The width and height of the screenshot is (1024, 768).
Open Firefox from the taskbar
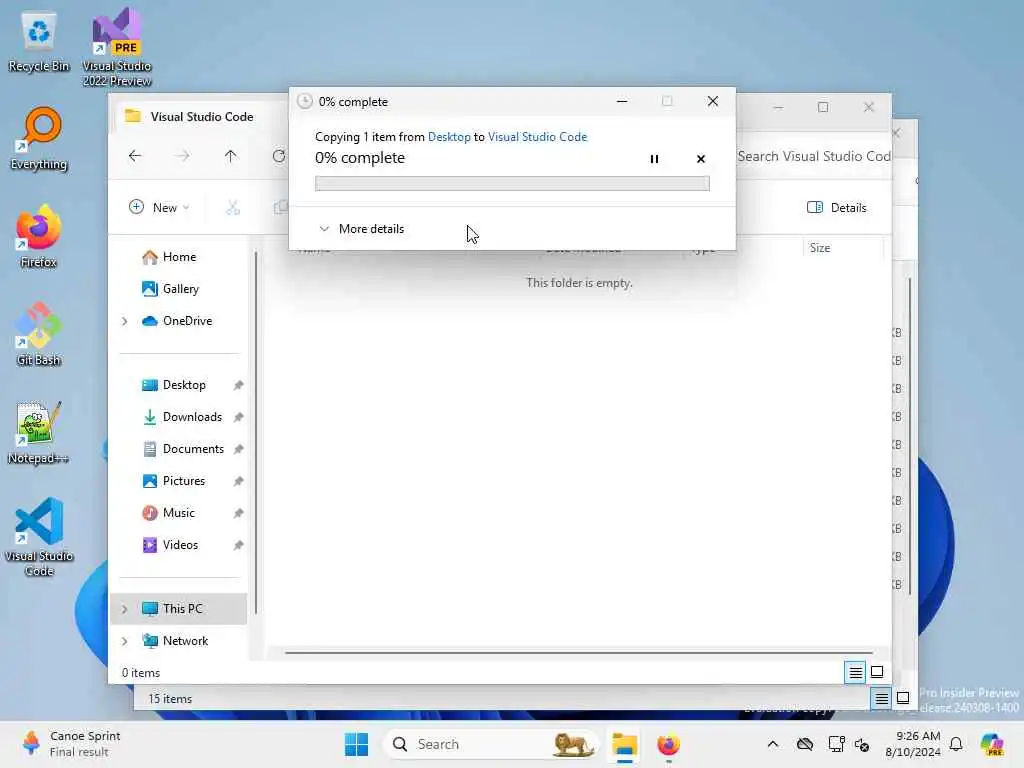coord(668,744)
